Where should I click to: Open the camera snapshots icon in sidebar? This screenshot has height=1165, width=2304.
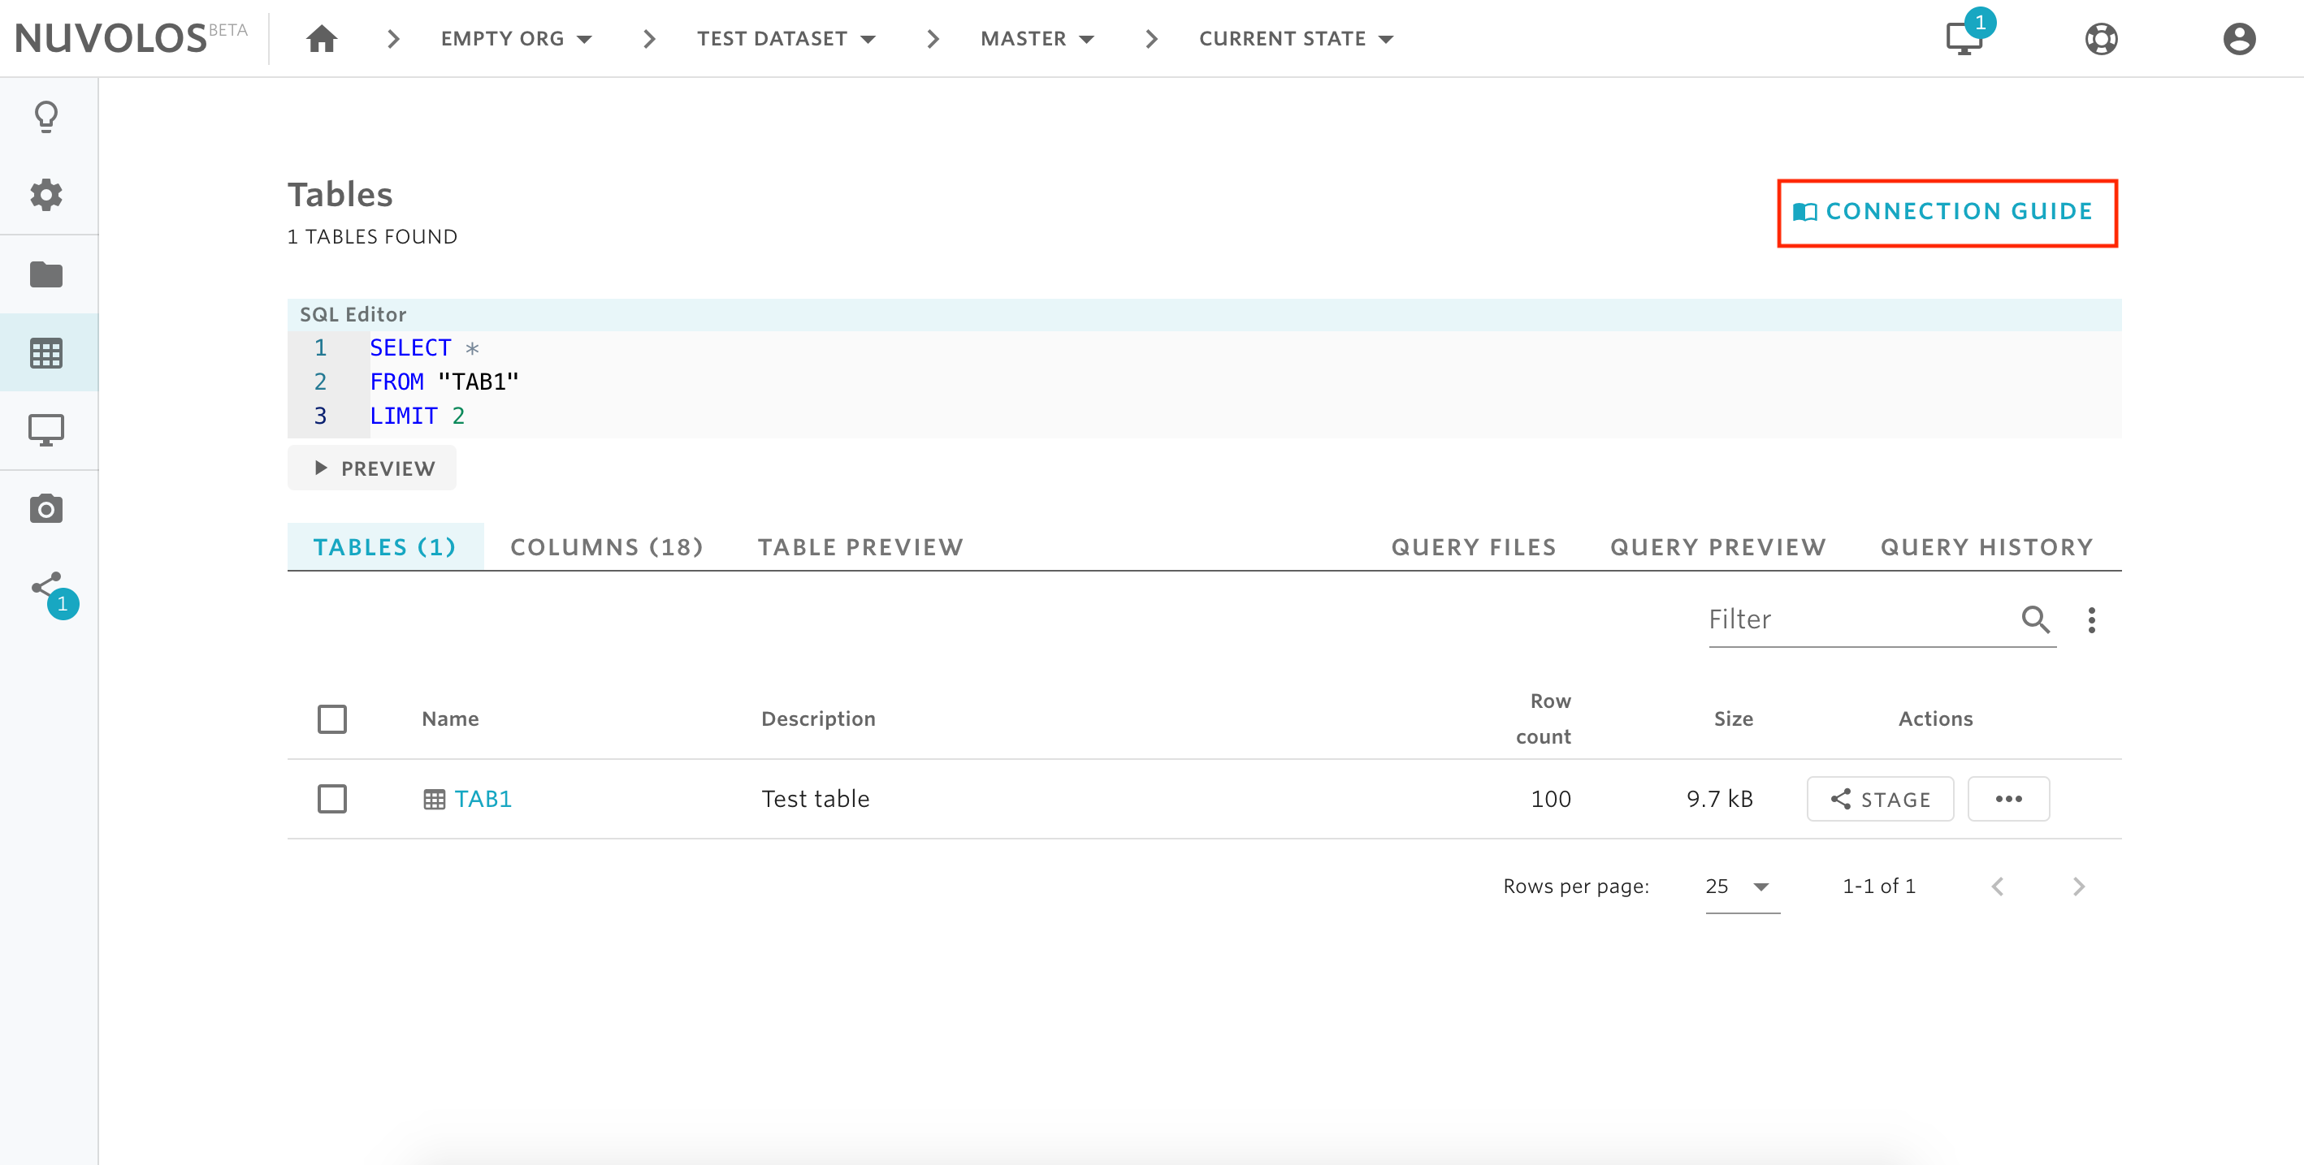coord(46,509)
